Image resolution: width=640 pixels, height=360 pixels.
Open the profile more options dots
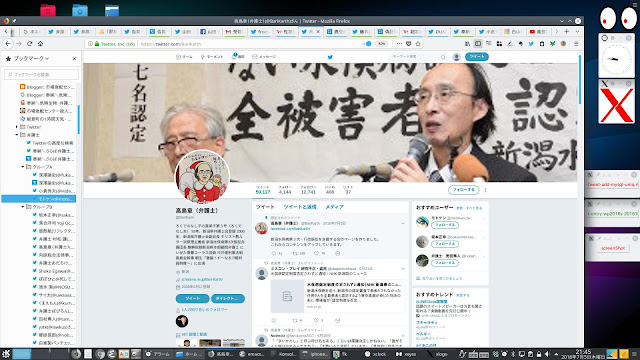pos(485,190)
